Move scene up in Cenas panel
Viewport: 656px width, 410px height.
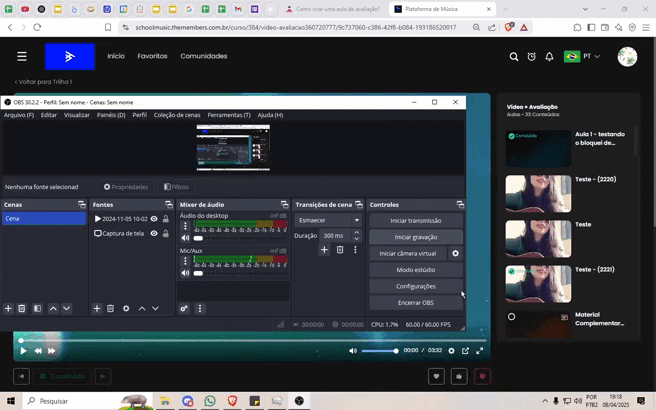53,308
